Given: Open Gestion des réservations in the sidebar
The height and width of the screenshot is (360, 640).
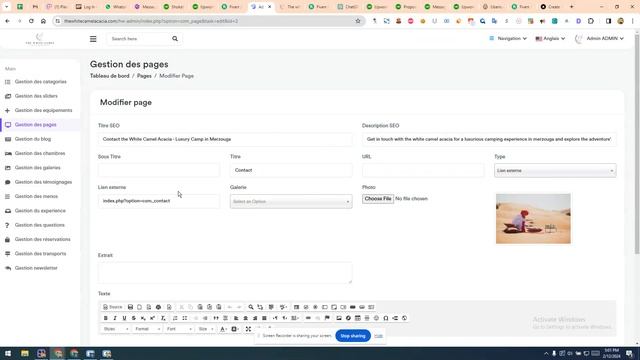Looking at the screenshot, I should click(x=42, y=239).
